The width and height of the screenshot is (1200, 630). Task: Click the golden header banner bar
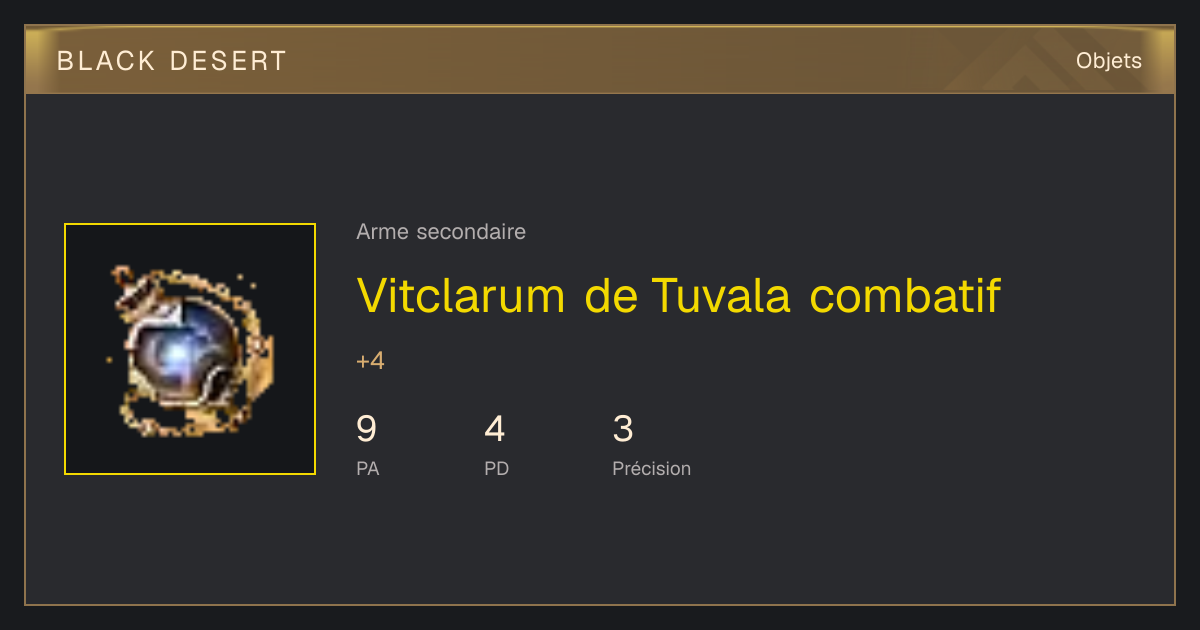pyautogui.click(x=600, y=61)
